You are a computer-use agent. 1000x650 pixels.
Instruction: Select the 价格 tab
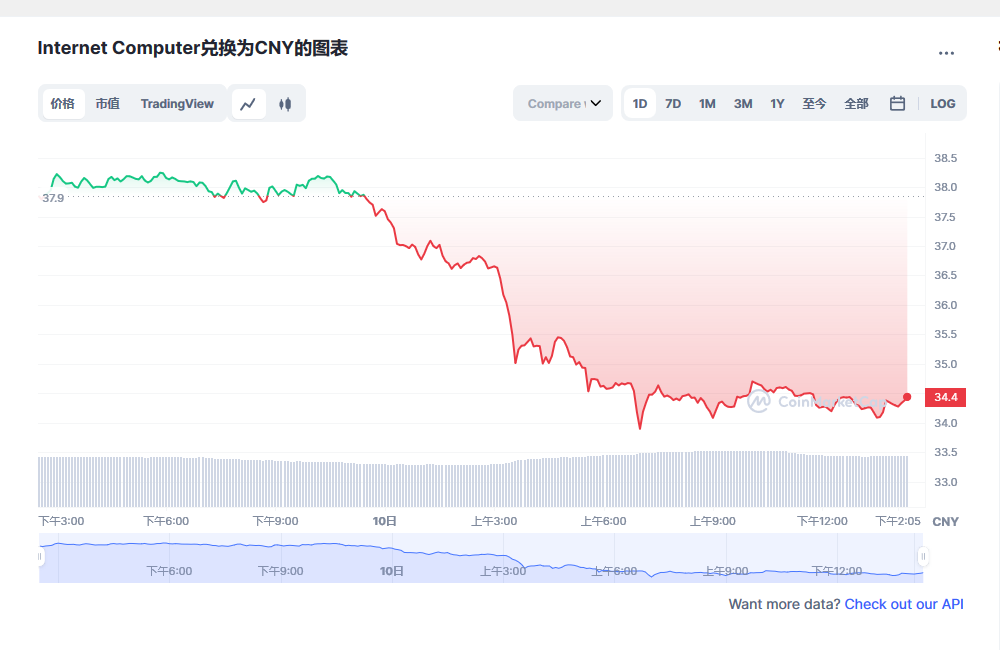pyautogui.click(x=63, y=103)
